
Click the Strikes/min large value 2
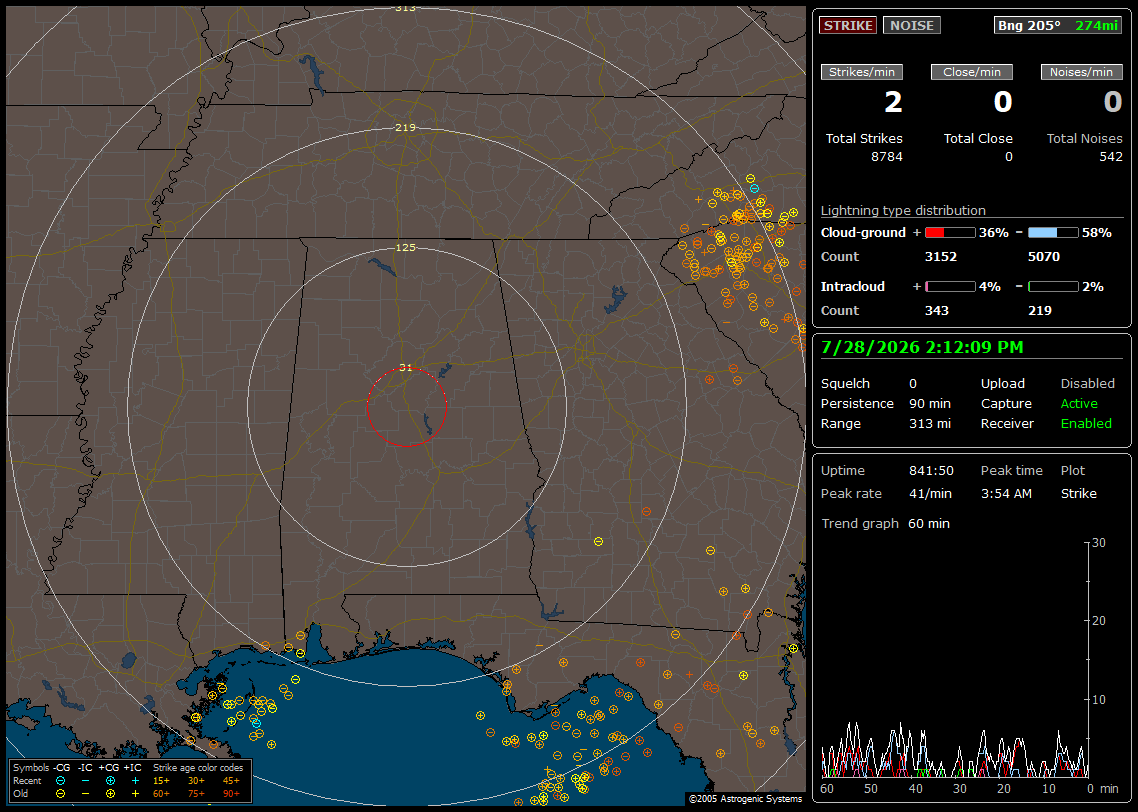(x=893, y=102)
